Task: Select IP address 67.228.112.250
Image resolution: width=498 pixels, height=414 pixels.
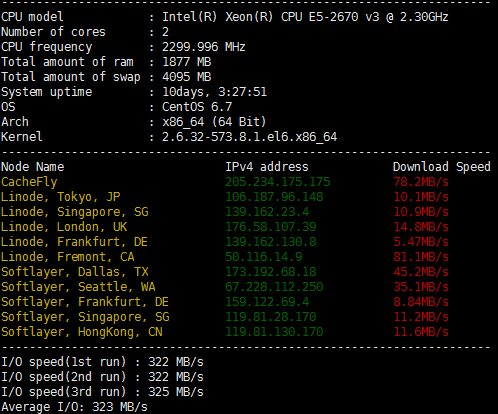Action: (274, 287)
